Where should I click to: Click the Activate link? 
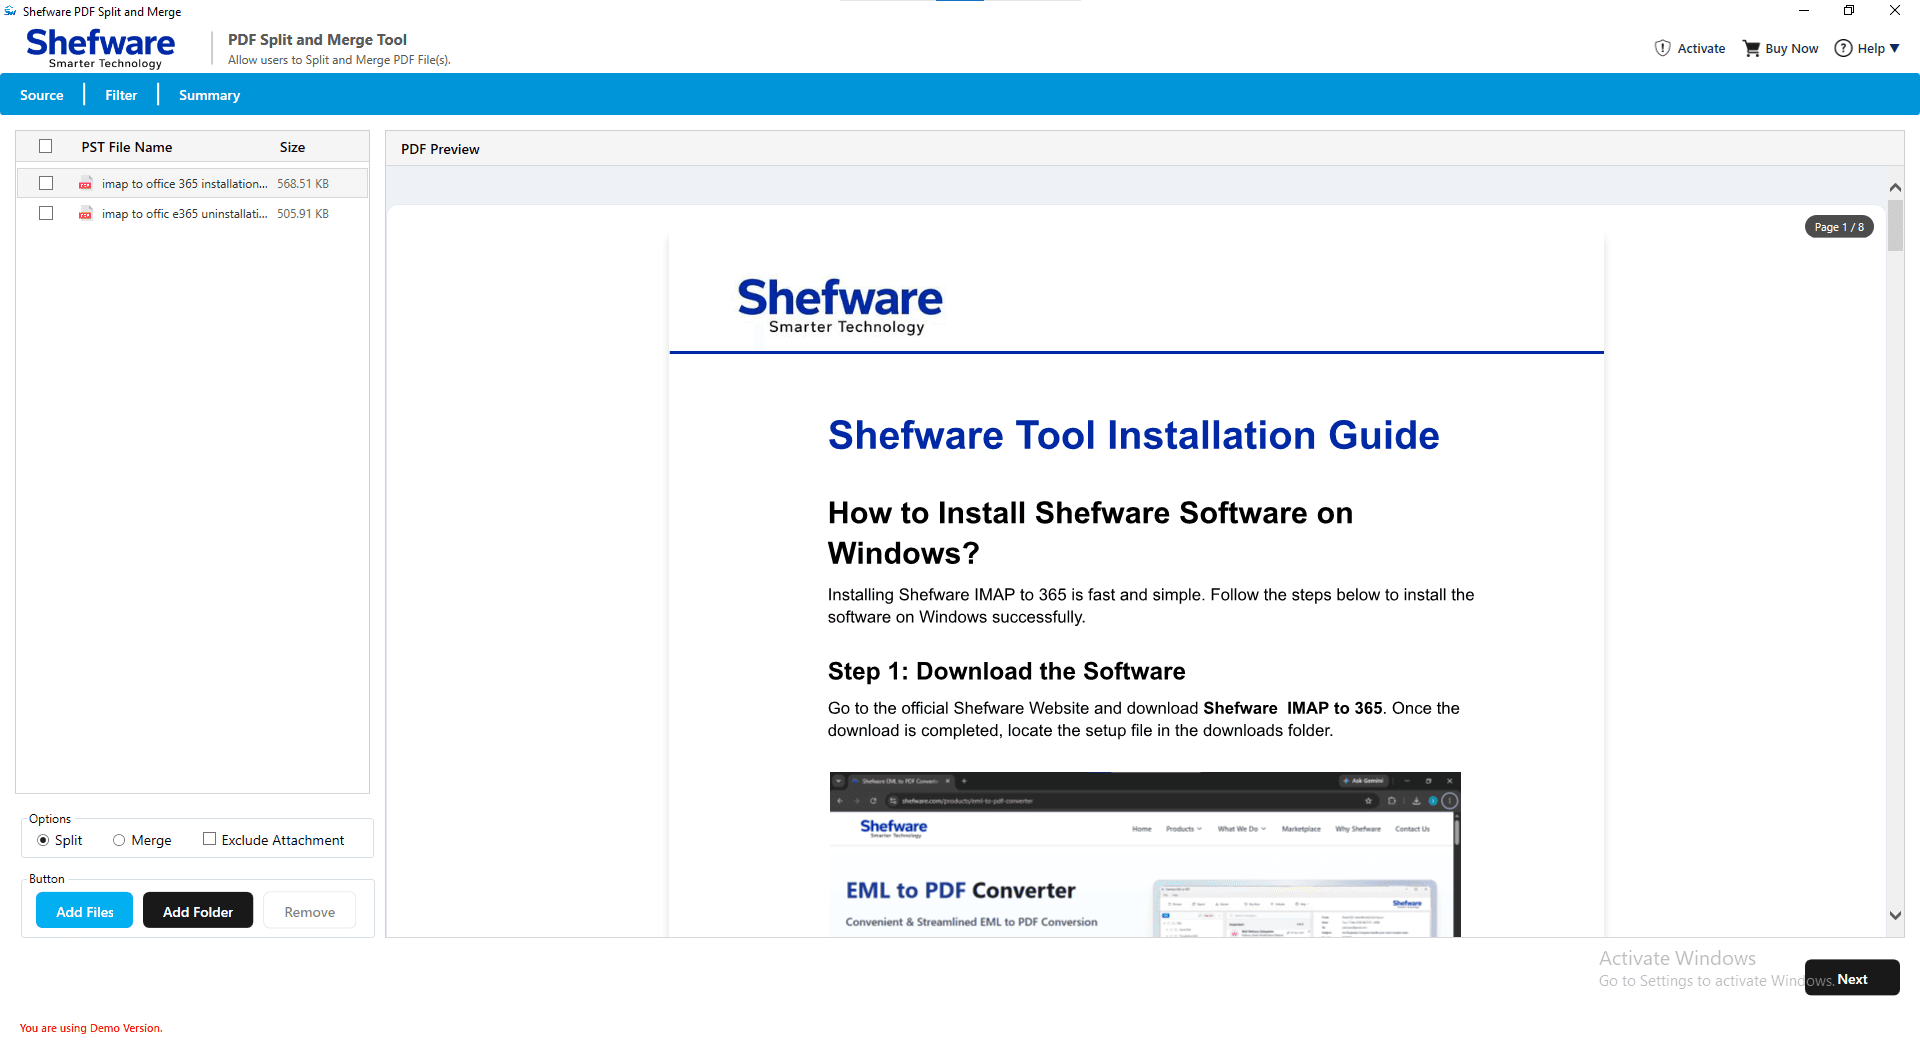(x=1701, y=48)
